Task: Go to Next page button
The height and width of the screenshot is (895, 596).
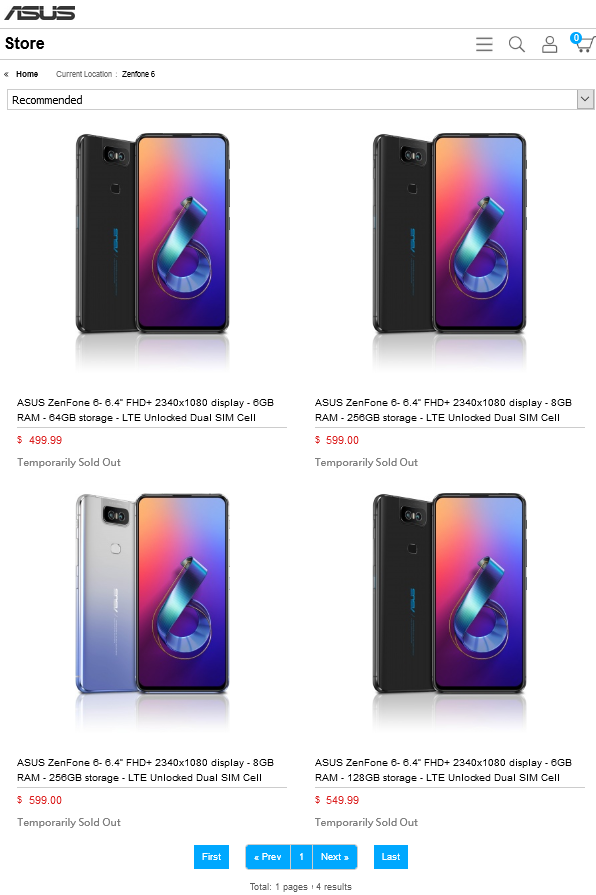Action: (x=335, y=857)
